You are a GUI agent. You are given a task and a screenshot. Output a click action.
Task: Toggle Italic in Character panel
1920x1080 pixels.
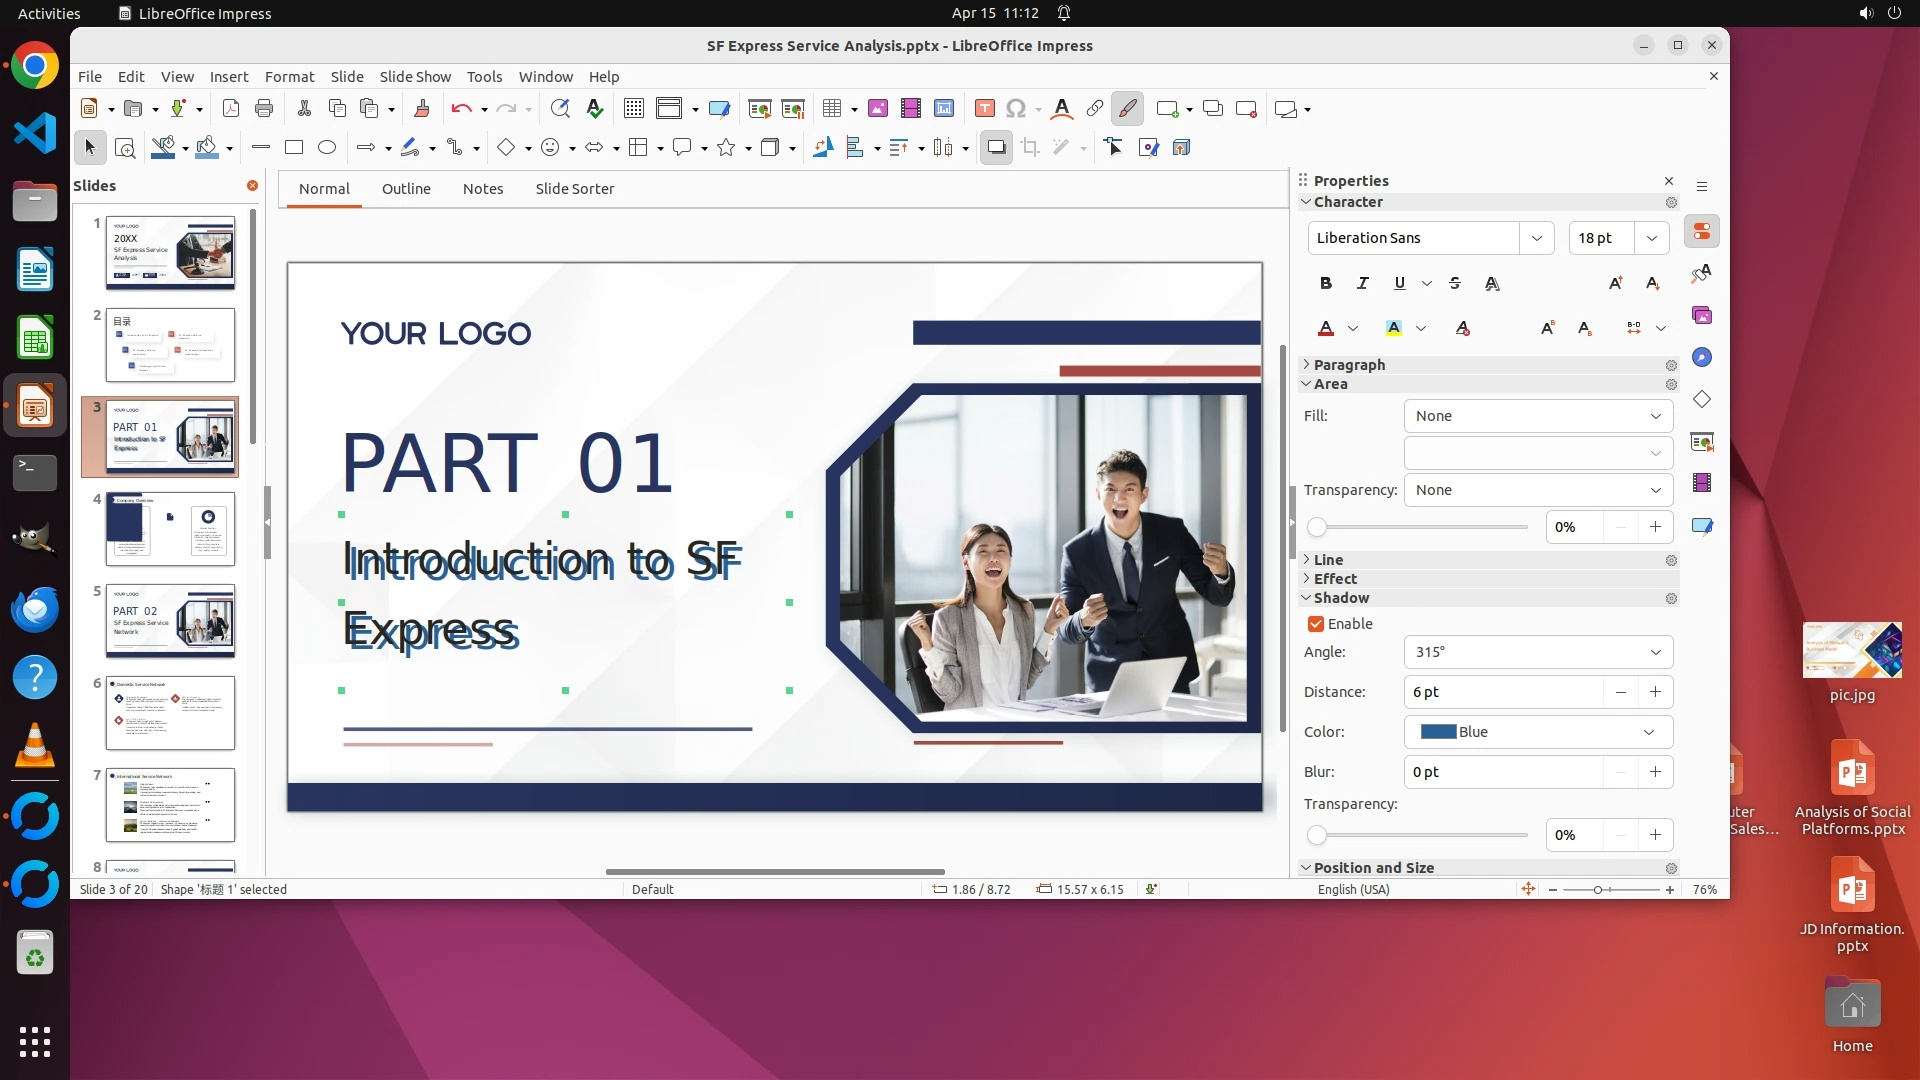[1362, 284]
